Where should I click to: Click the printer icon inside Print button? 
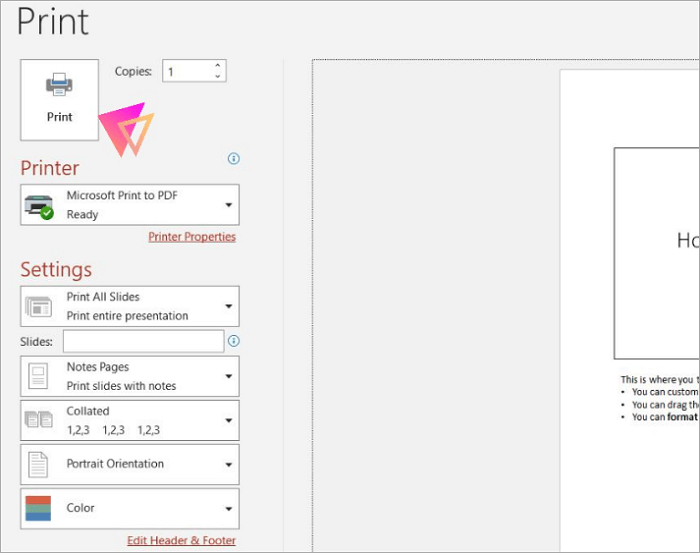tap(59, 84)
